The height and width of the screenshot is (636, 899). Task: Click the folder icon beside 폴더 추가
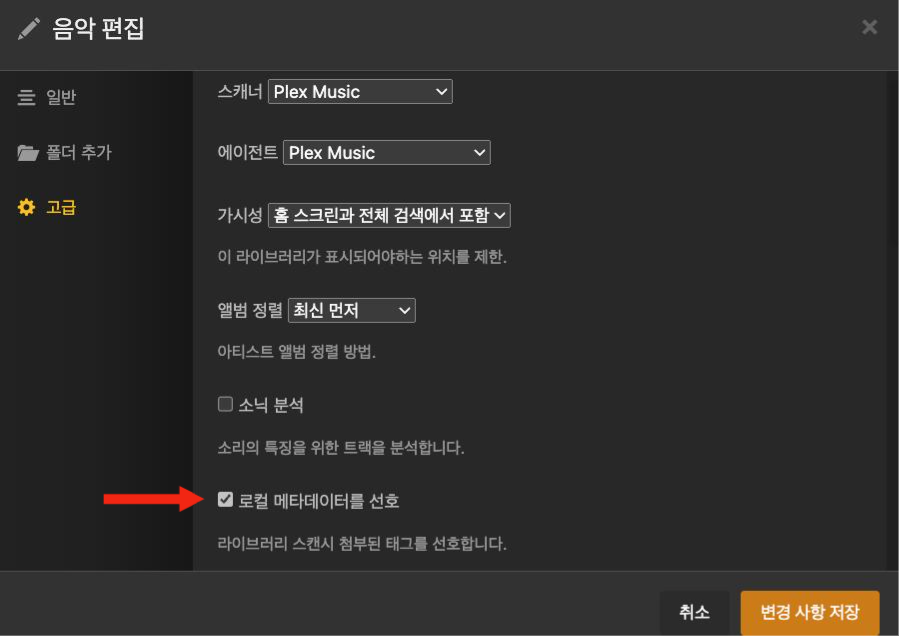(x=27, y=153)
